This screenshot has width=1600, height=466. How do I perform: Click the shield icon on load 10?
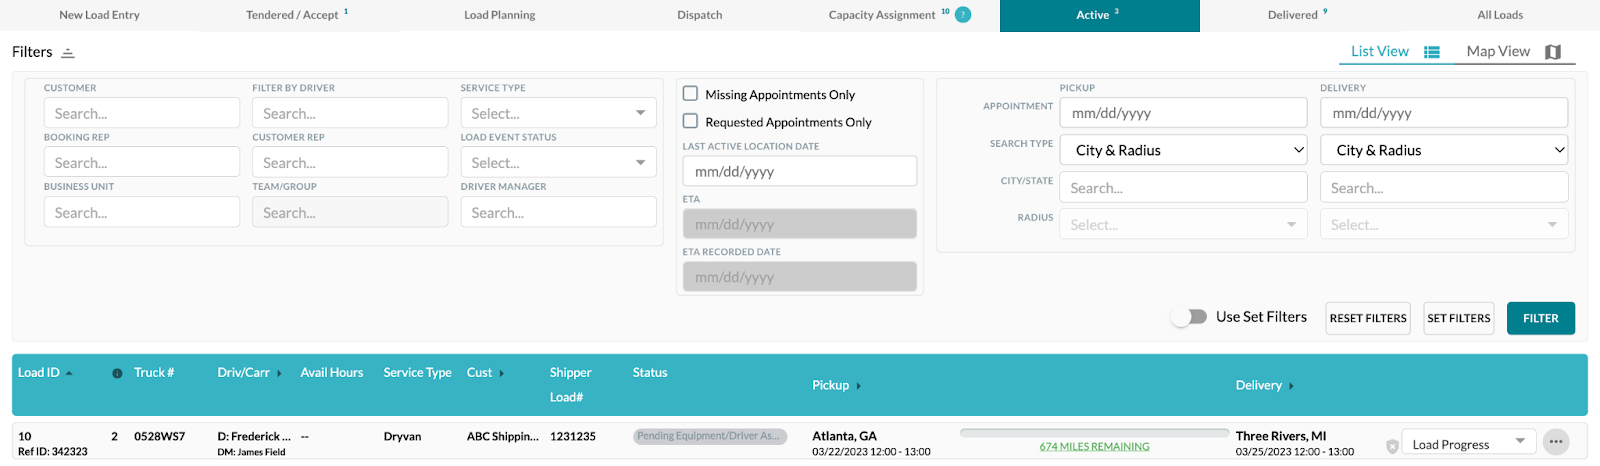click(1392, 446)
